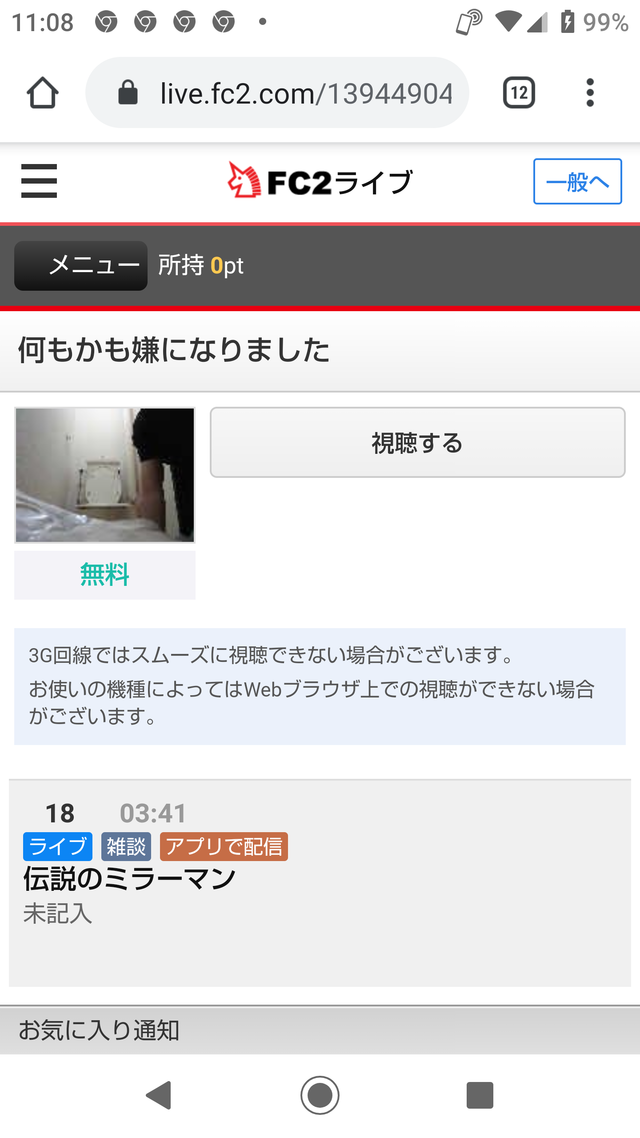Tap the Android back navigation button
Screen dimensions: 640x1138
tap(158, 1094)
